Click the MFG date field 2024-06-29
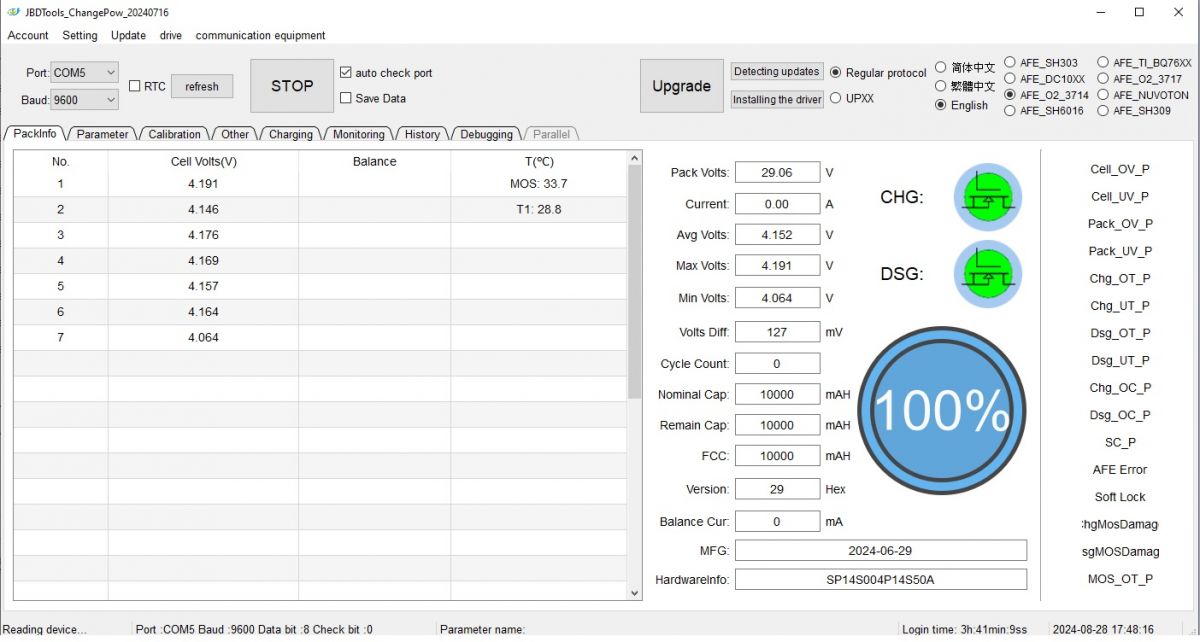Viewport: 1200px width, 642px height. tap(881, 551)
